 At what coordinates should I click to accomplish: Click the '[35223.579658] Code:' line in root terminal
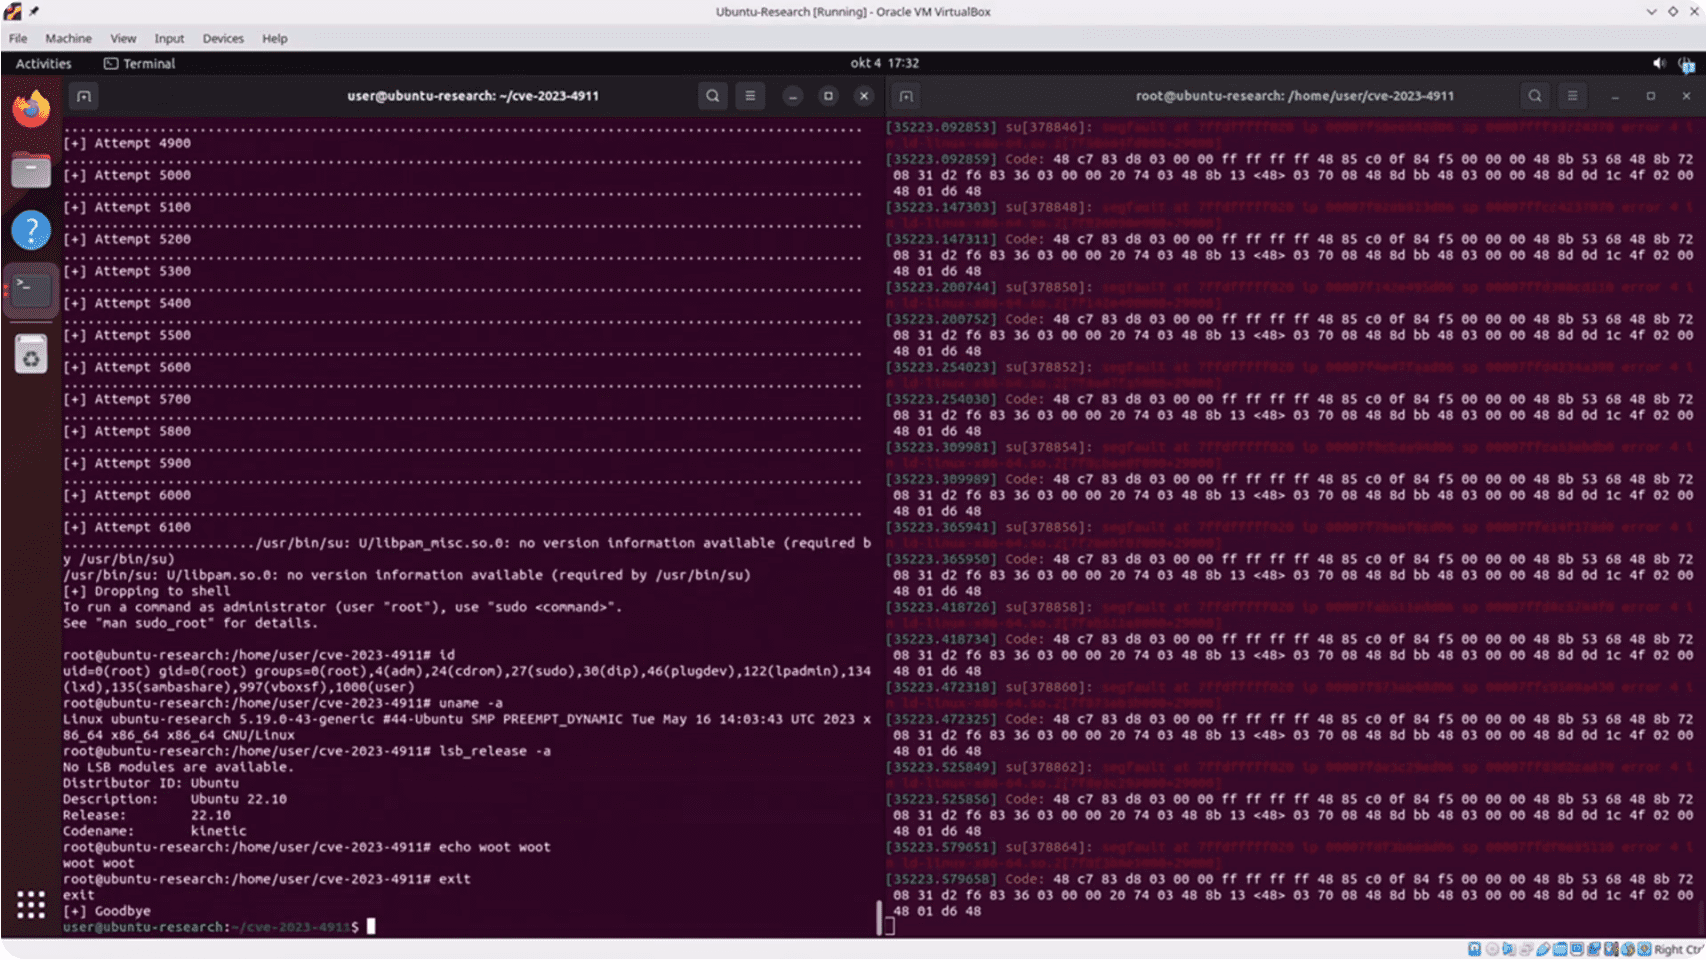point(1290,879)
